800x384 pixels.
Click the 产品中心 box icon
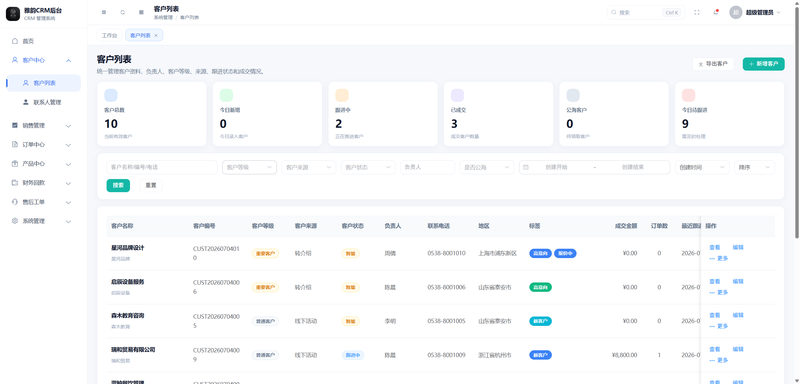point(15,164)
